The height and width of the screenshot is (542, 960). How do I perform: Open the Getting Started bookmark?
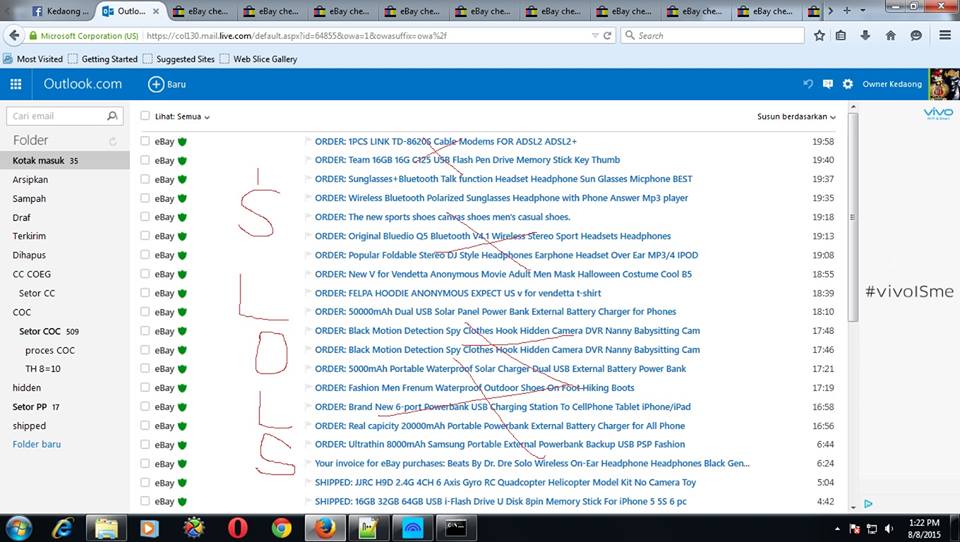coord(103,59)
